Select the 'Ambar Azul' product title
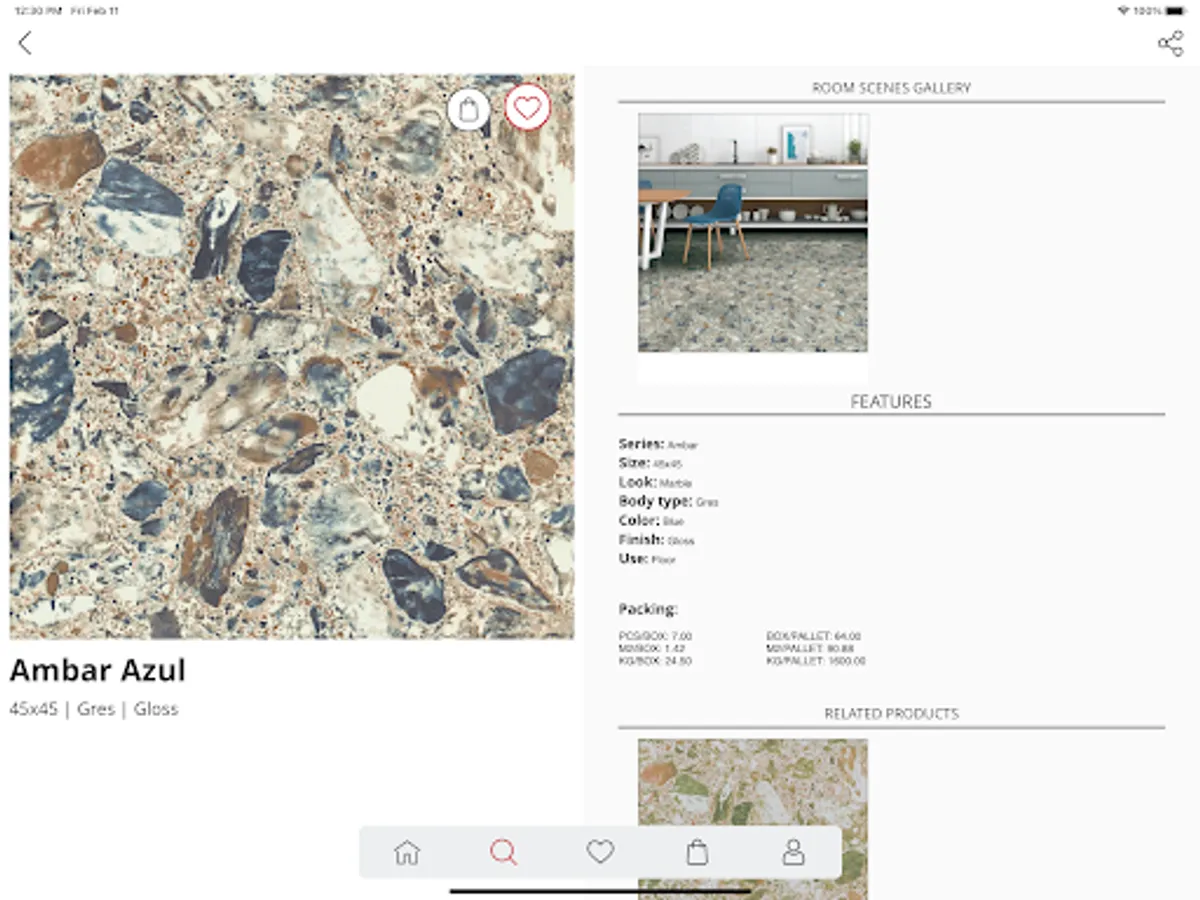 pos(98,670)
